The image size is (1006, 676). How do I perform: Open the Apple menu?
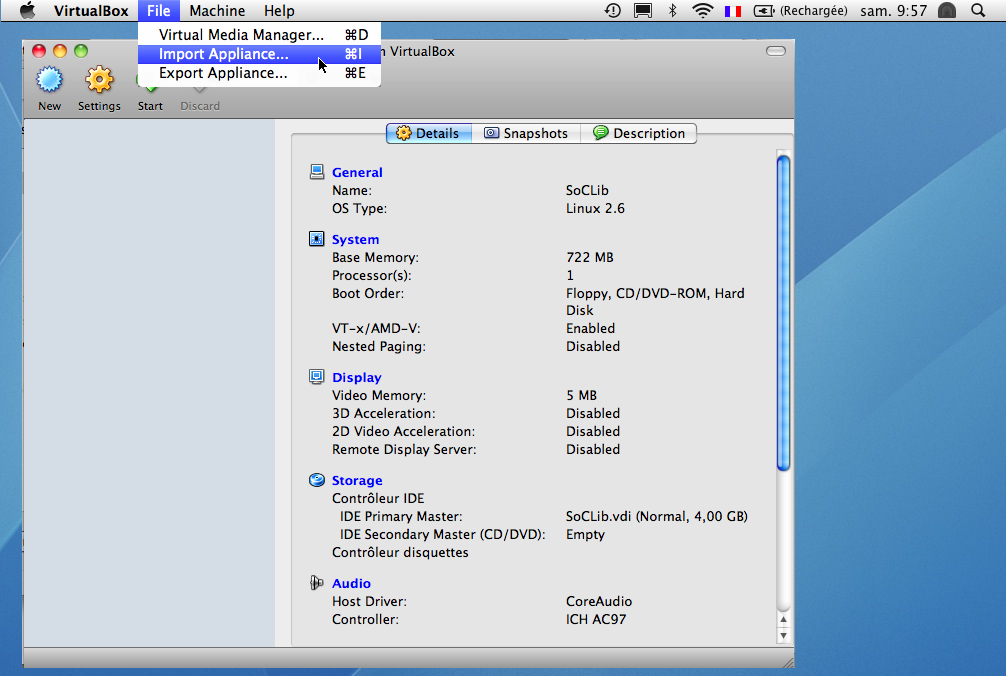coord(27,10)
